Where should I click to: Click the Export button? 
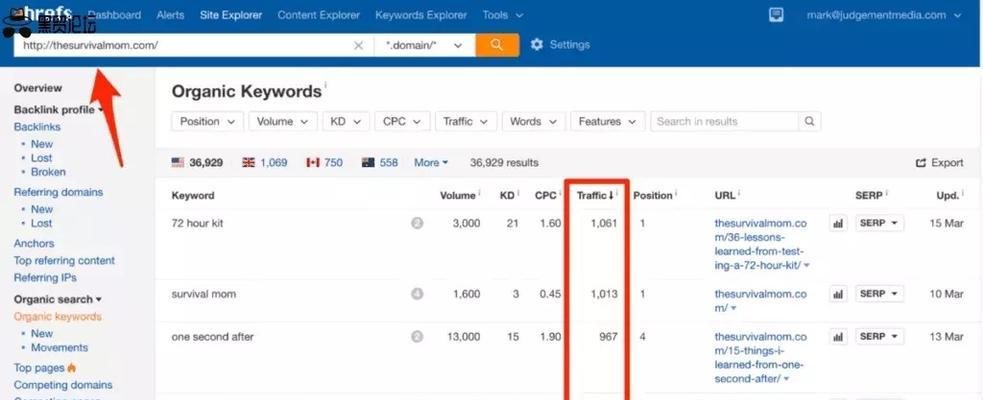coord(939,162)
